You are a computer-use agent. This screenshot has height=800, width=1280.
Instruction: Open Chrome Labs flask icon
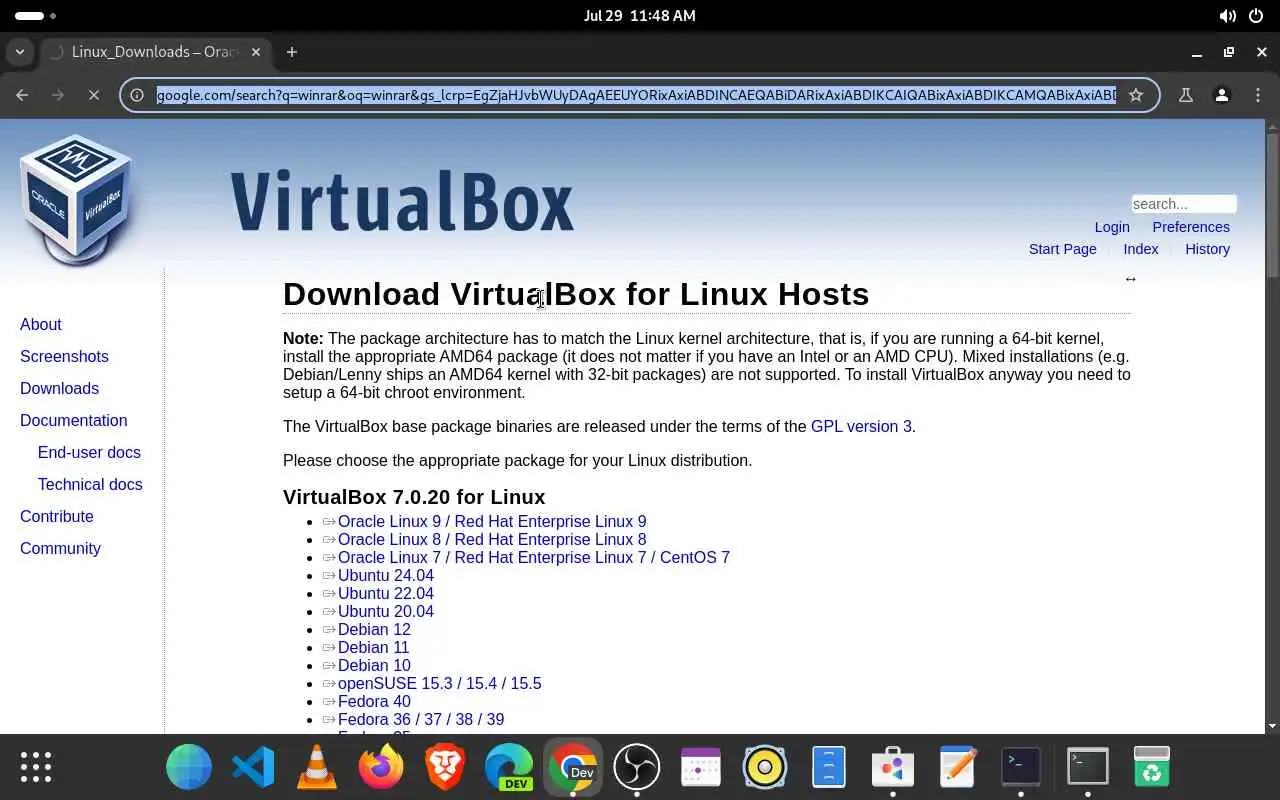1185,95
